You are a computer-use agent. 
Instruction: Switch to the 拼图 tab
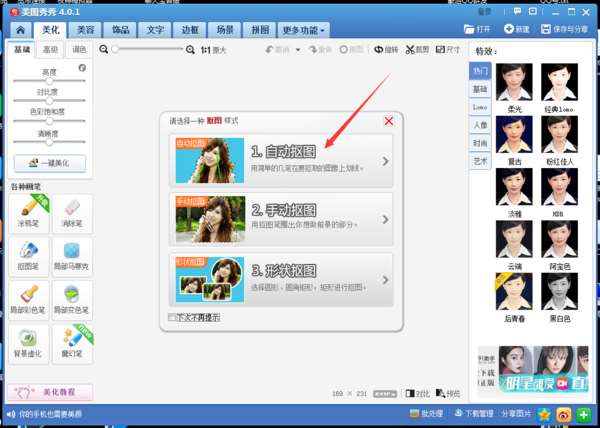[260, 30]
